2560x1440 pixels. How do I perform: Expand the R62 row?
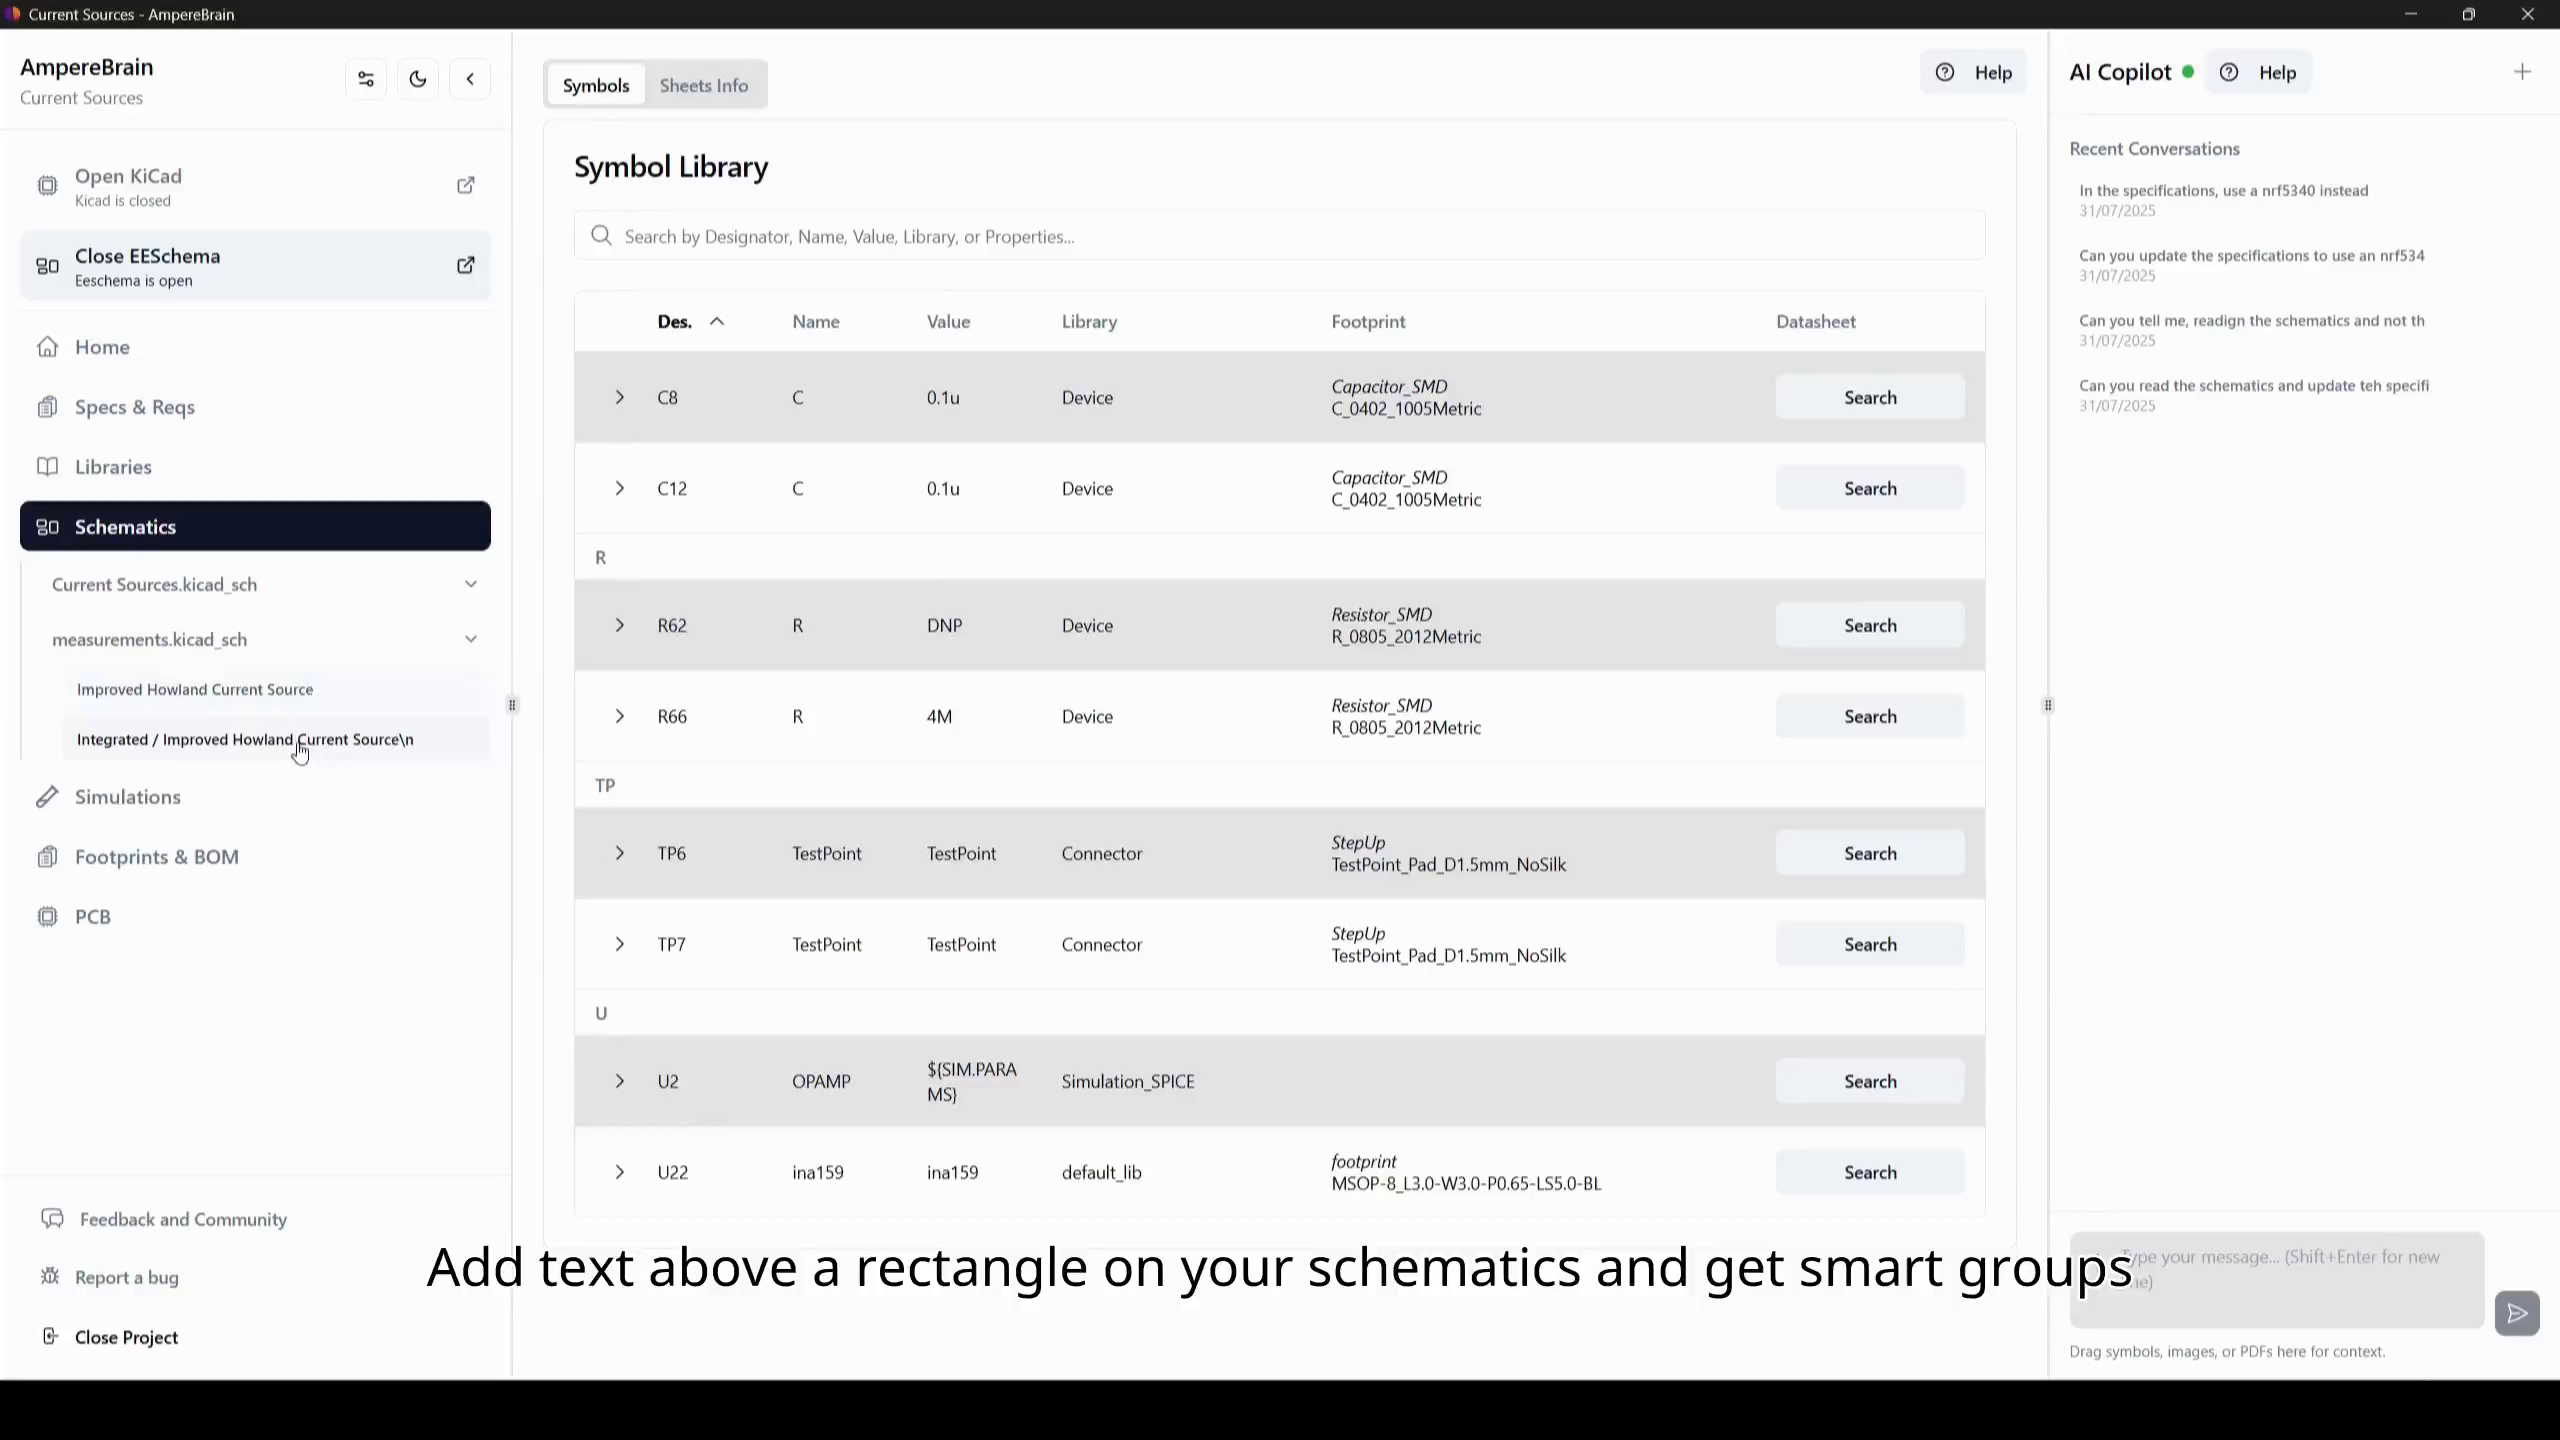(620, 625)
